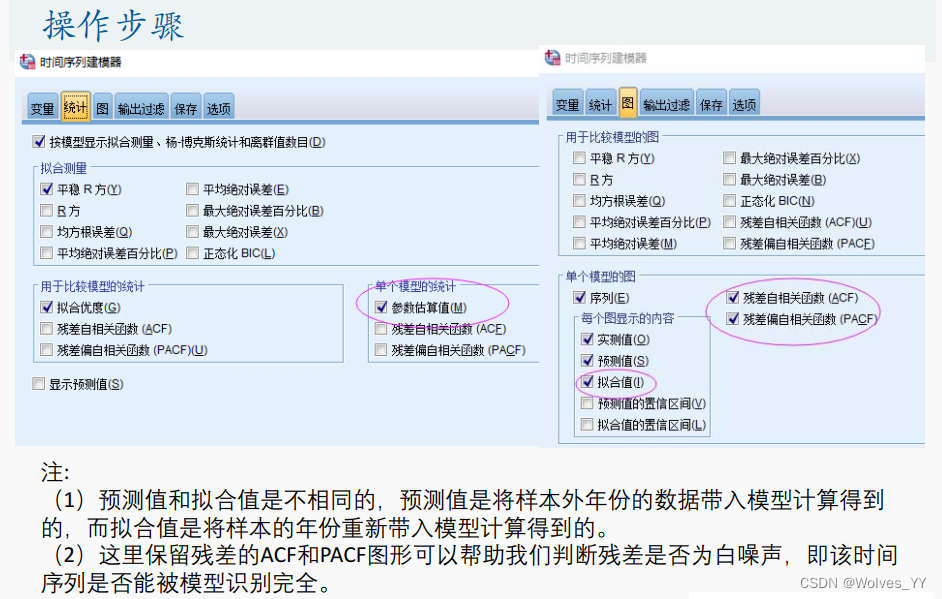Click the 操作步骤 slide heading
942x599 pixels.
[x=114, y=26]
